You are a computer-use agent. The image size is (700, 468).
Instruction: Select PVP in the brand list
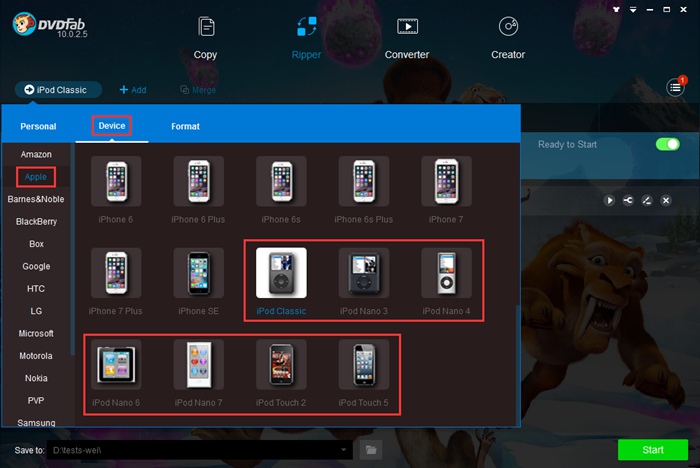tap(36, 400)
